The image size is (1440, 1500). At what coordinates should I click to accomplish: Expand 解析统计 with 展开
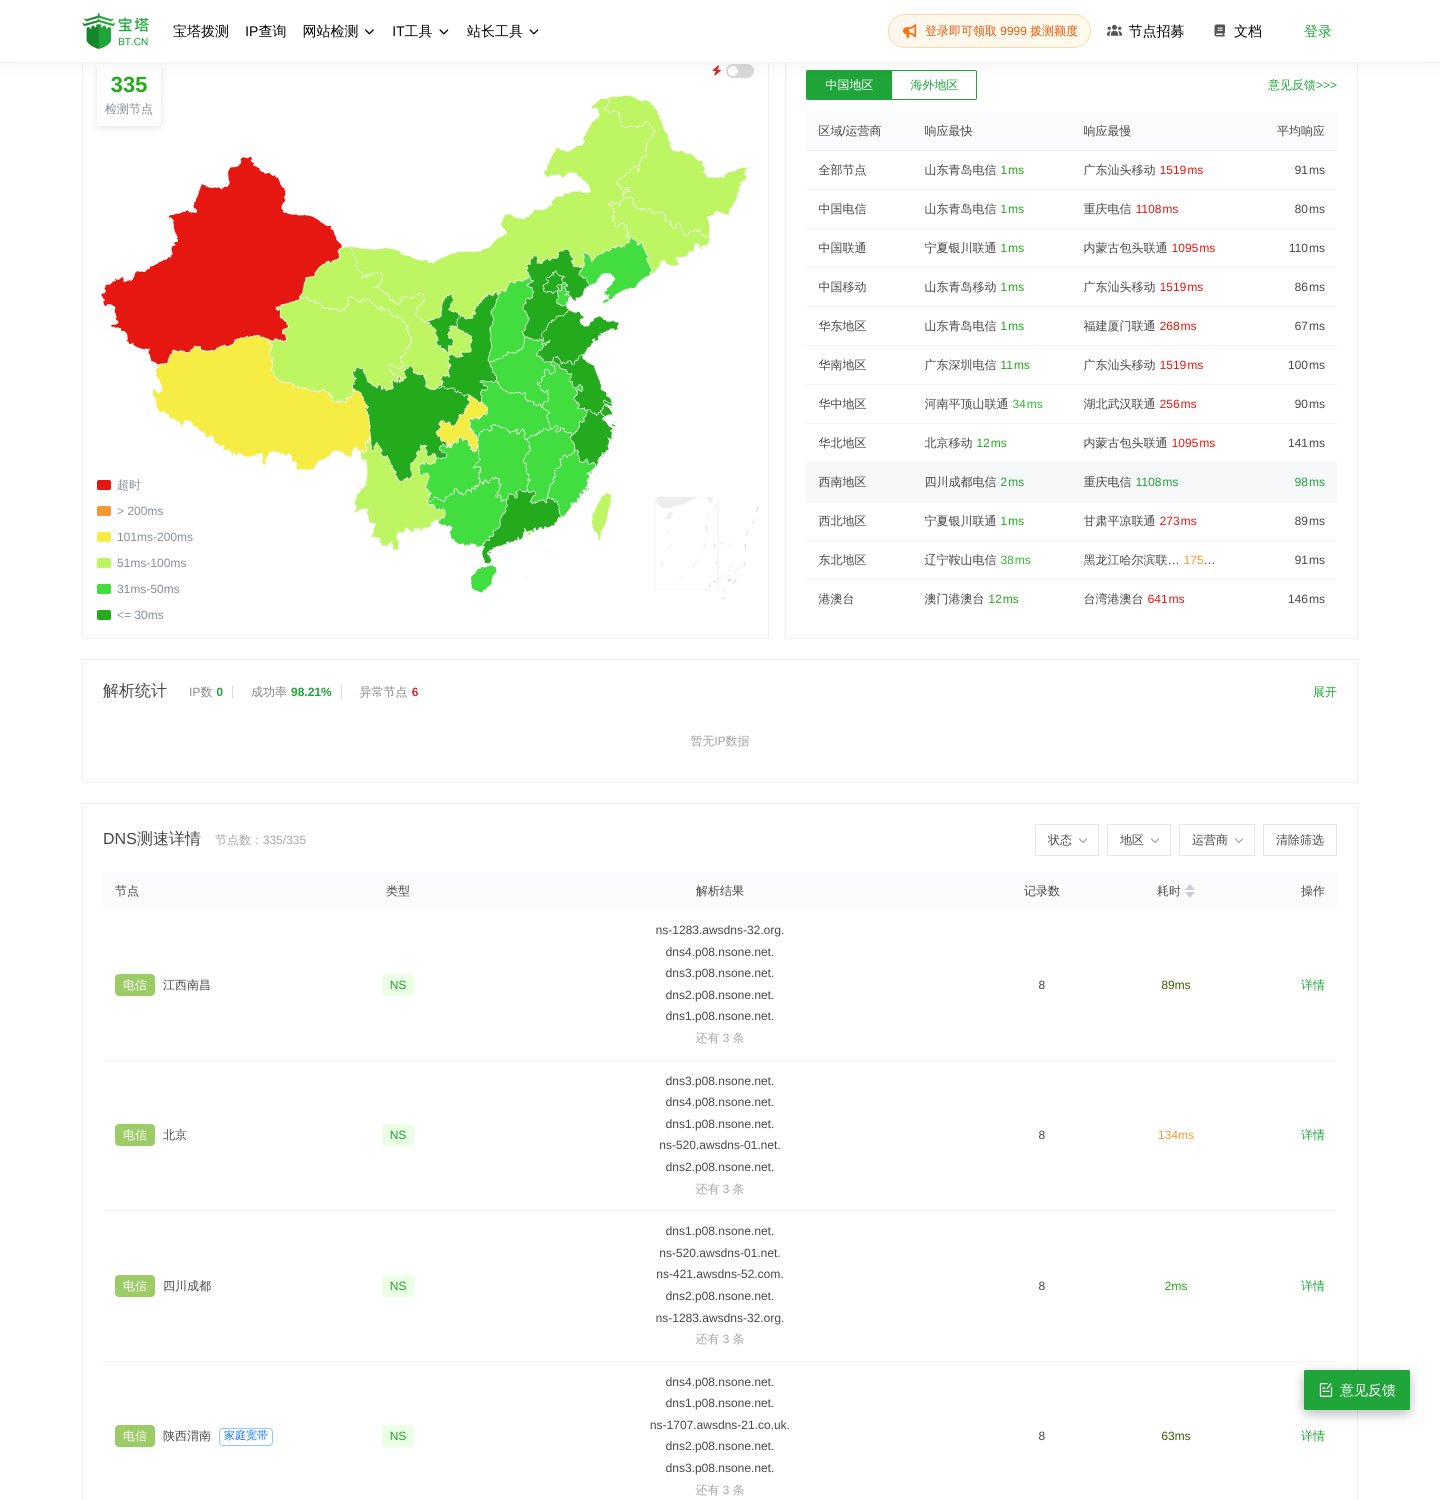1325,692
